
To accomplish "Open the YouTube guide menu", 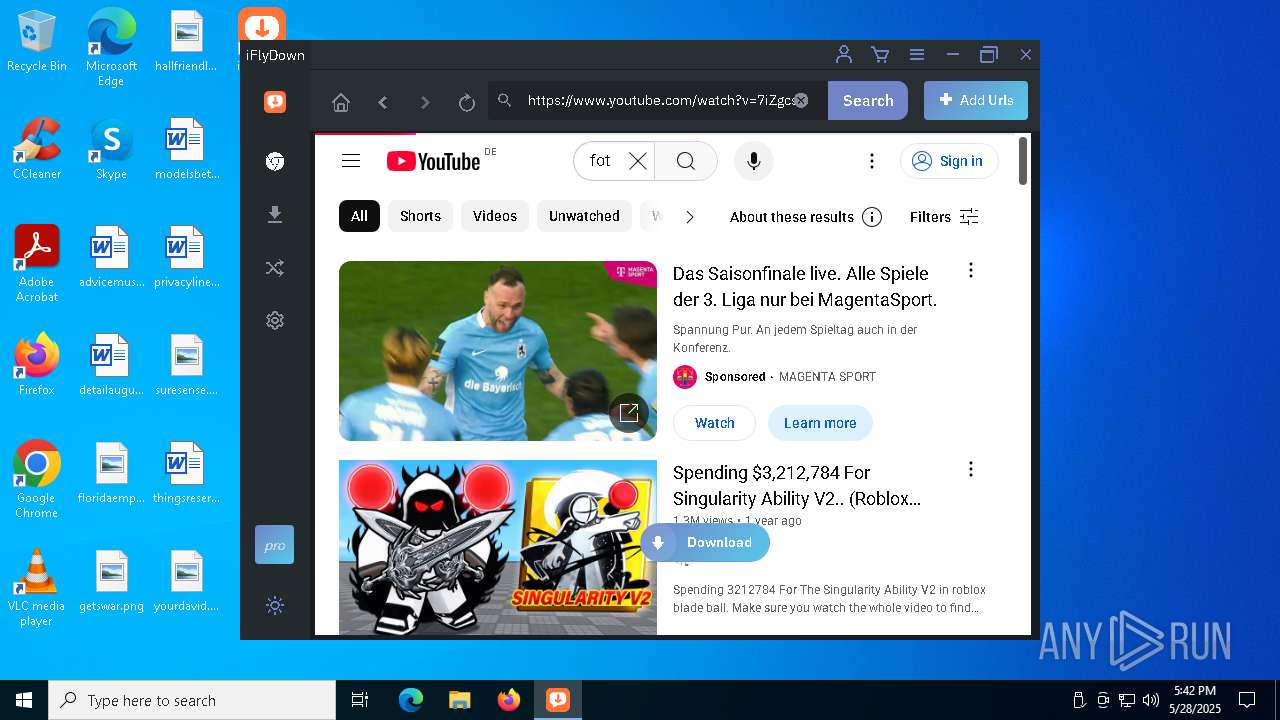I will coord(351,161).
